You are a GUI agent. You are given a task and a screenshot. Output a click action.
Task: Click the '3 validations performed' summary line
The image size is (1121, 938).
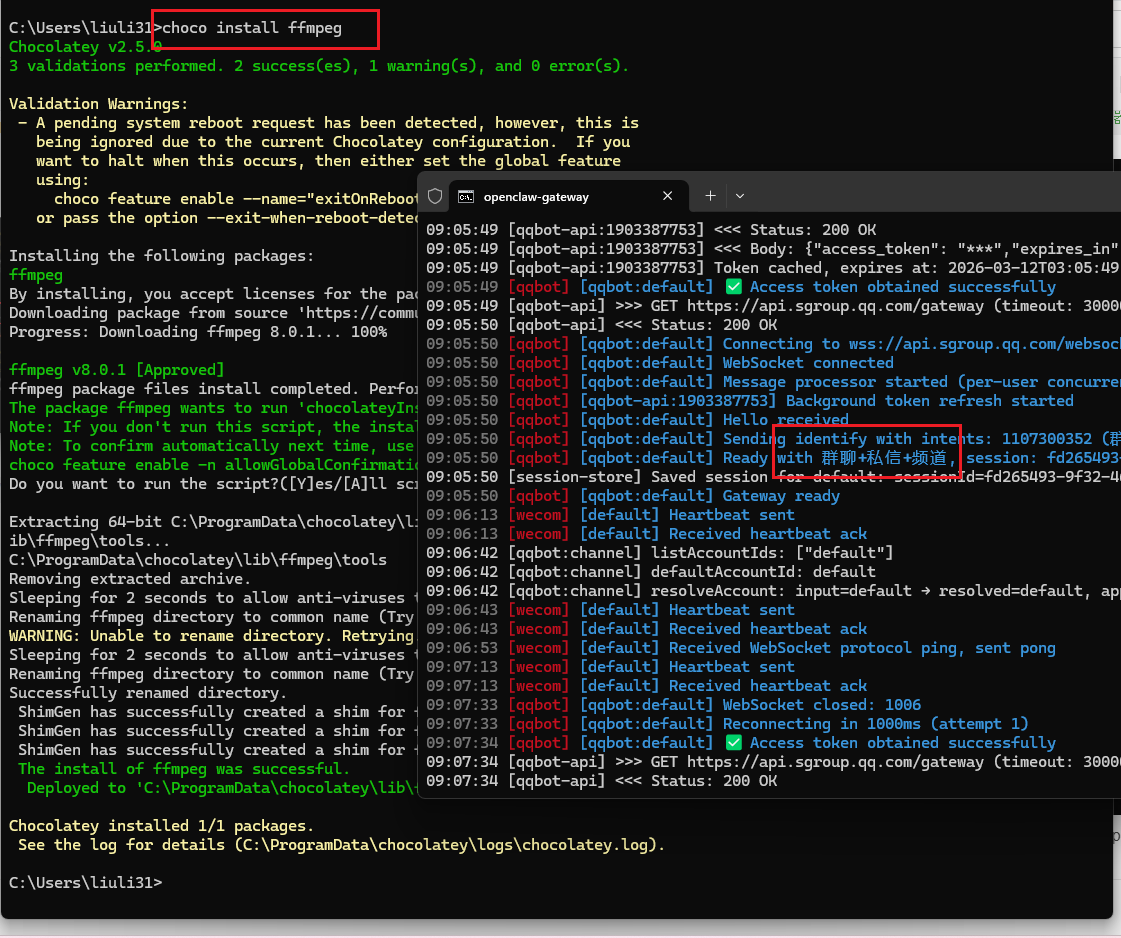[319, 66]
